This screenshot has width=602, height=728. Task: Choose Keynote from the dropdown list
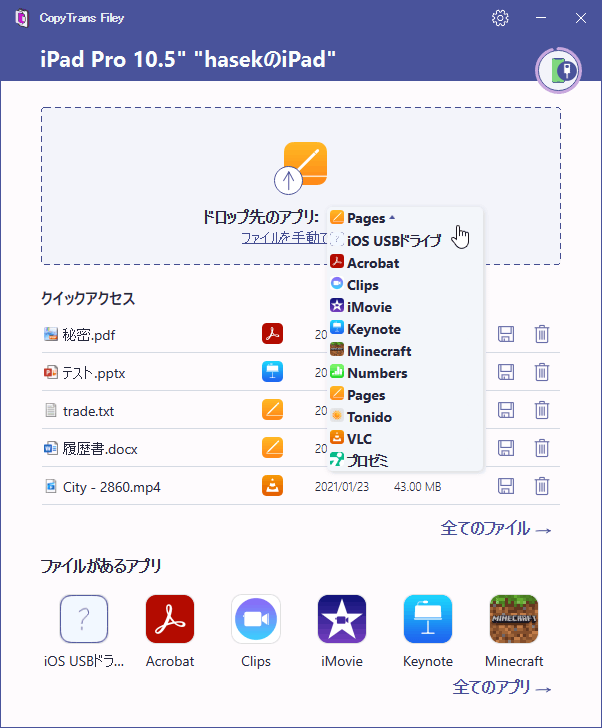365,329
